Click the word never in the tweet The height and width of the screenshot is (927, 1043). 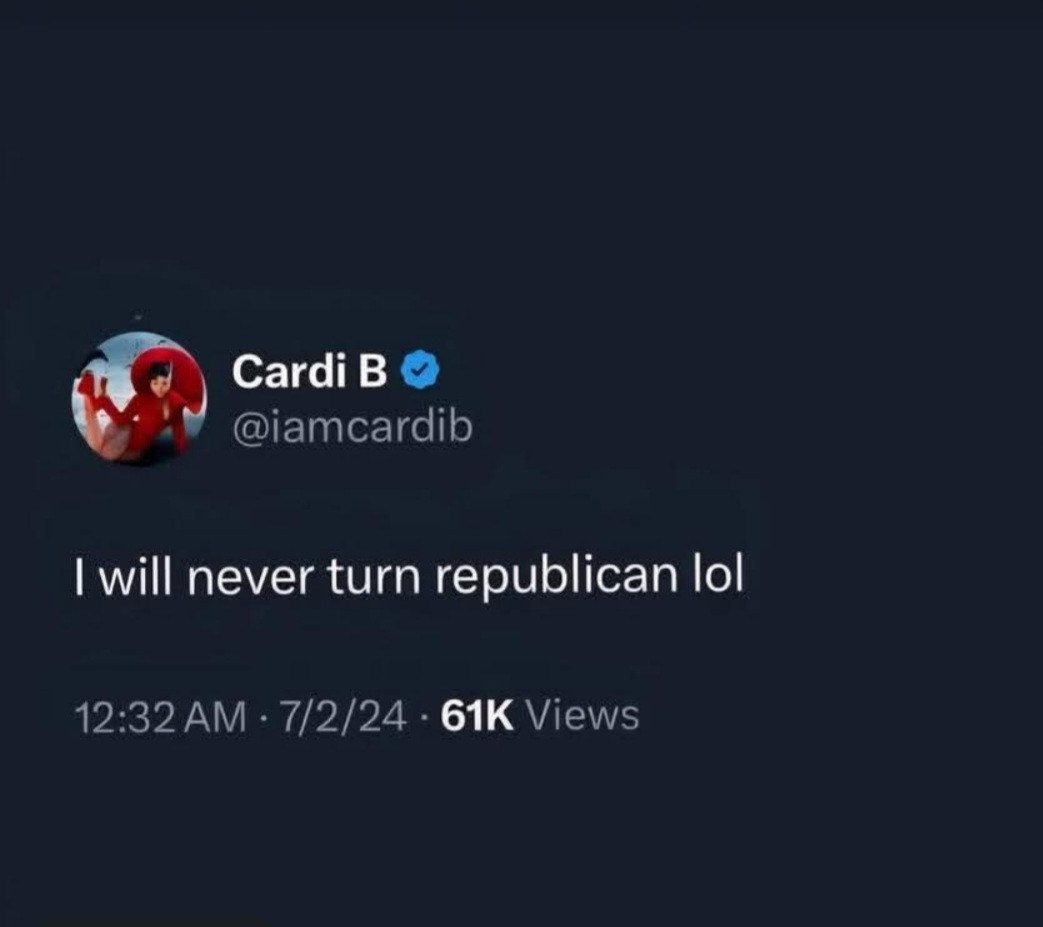click(x=249, y=578)
